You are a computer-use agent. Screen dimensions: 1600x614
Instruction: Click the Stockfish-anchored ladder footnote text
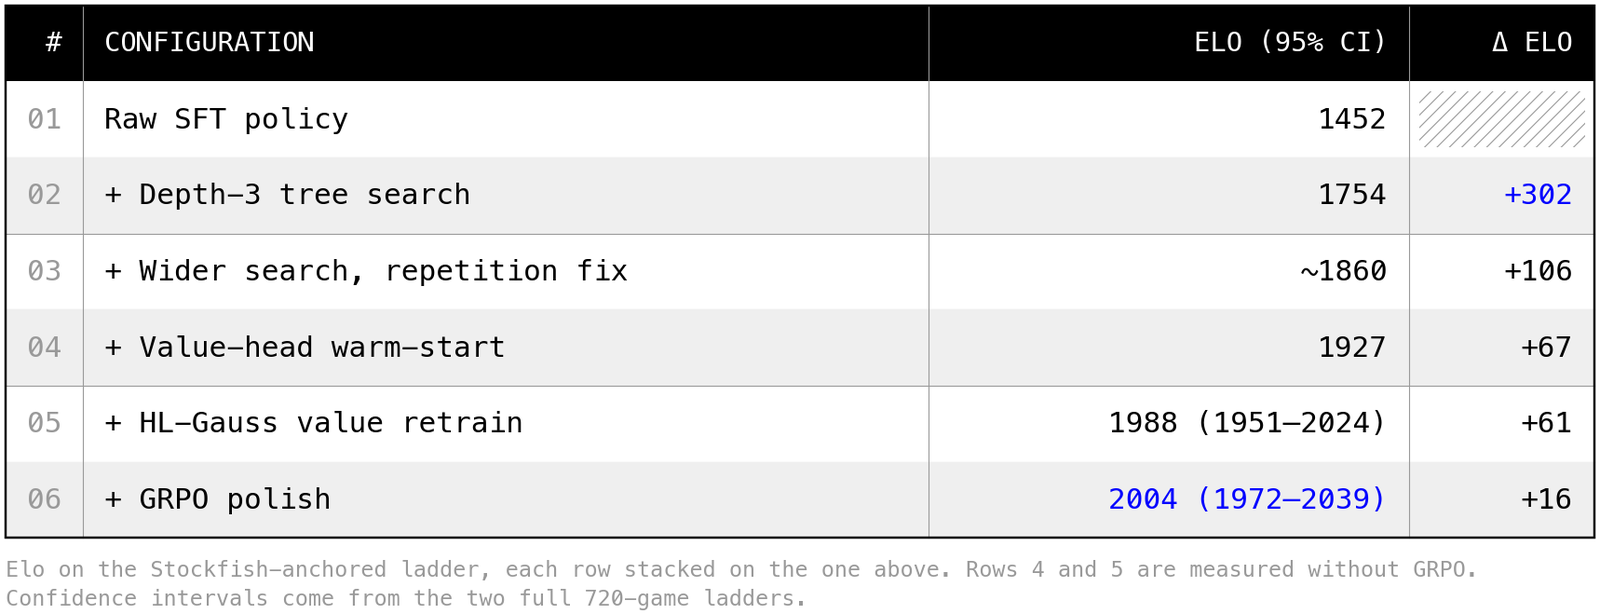coord(741,584)
